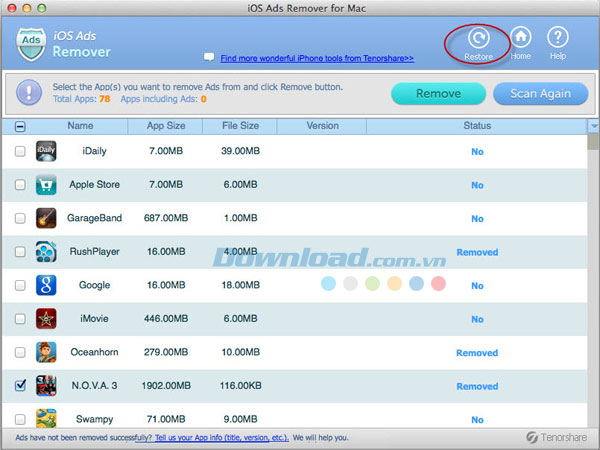Select the GarageBand guitar icon

46,218
